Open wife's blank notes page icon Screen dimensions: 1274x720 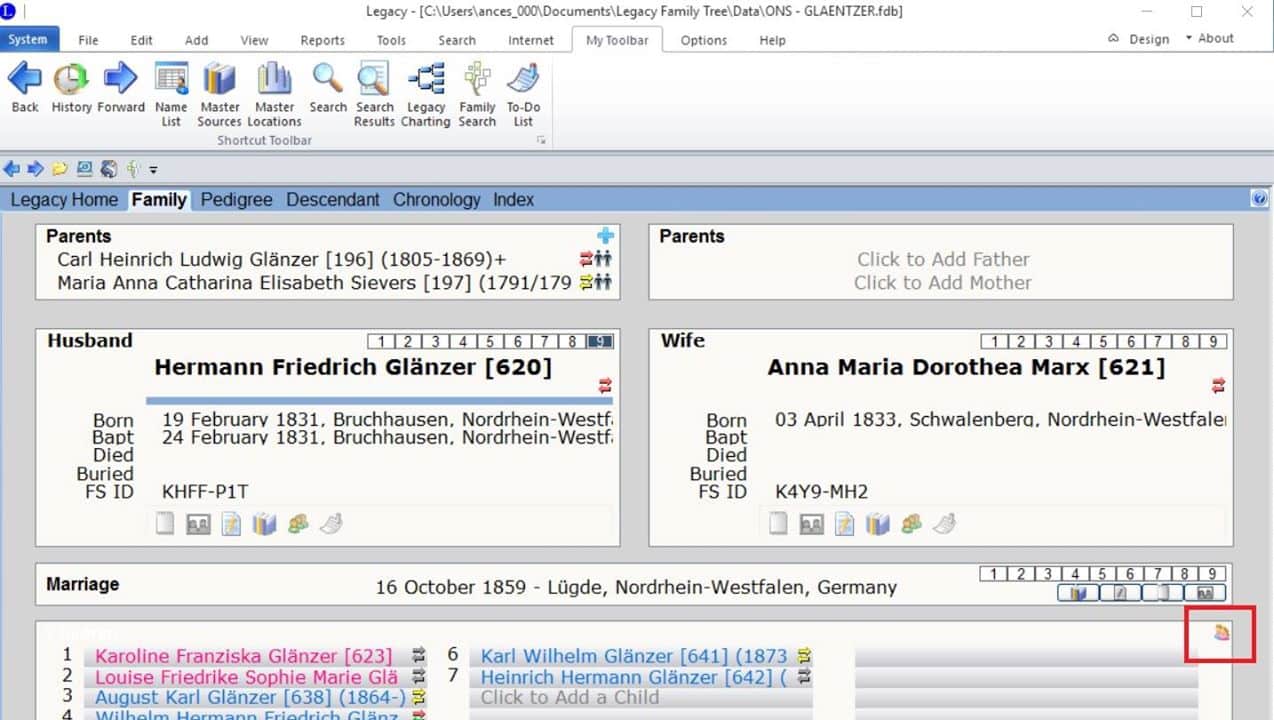point(778,523)
